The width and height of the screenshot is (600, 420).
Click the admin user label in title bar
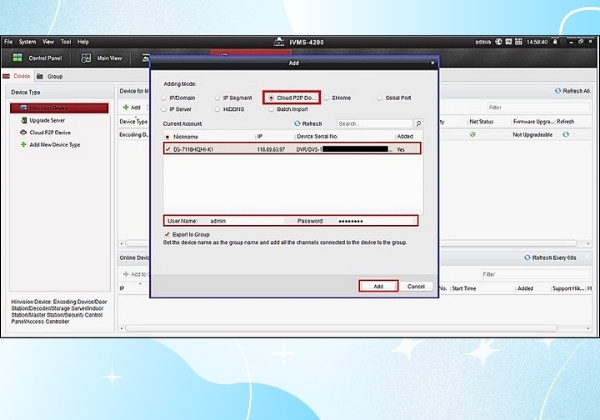click(x=483, y=42)
